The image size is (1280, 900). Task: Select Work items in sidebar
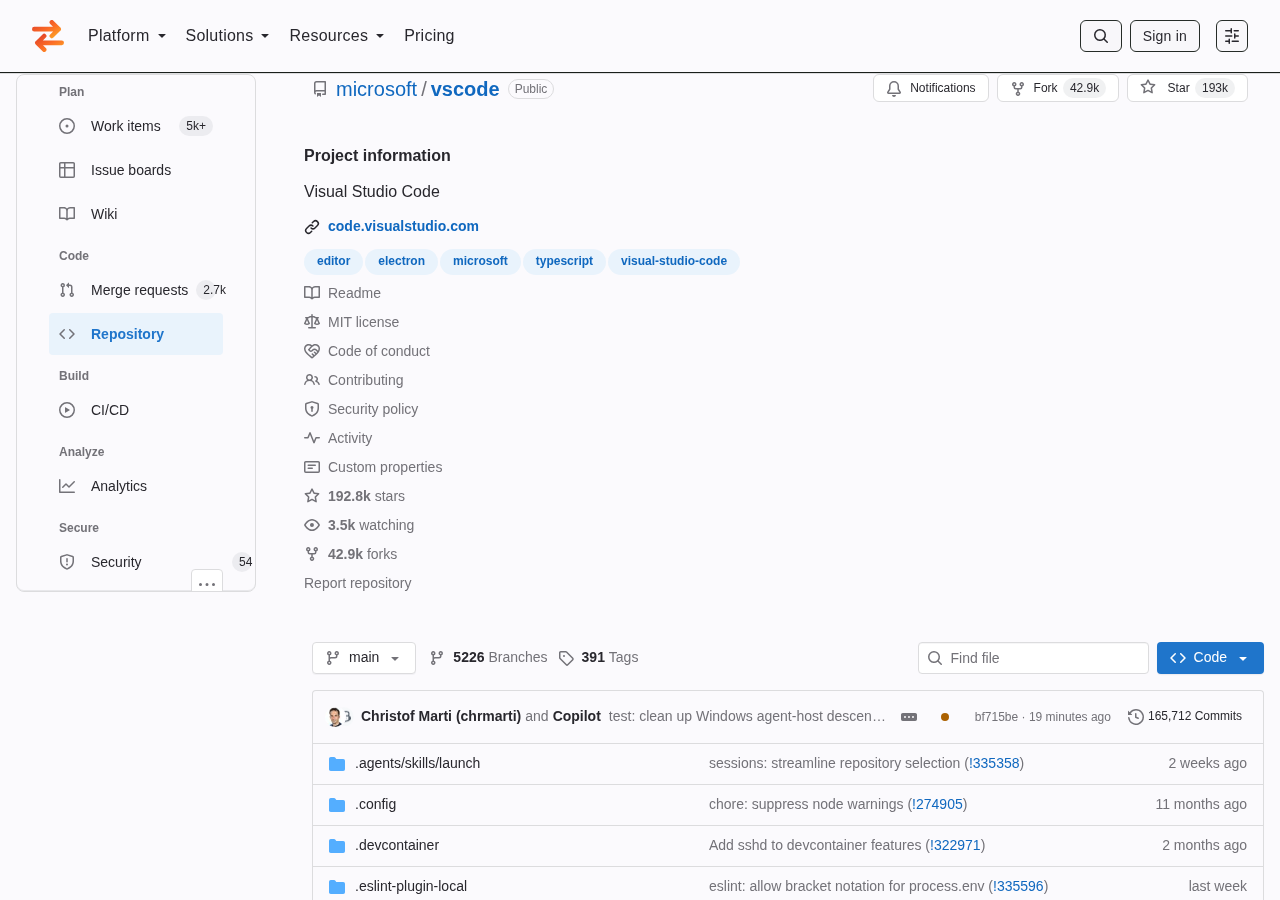136,126
